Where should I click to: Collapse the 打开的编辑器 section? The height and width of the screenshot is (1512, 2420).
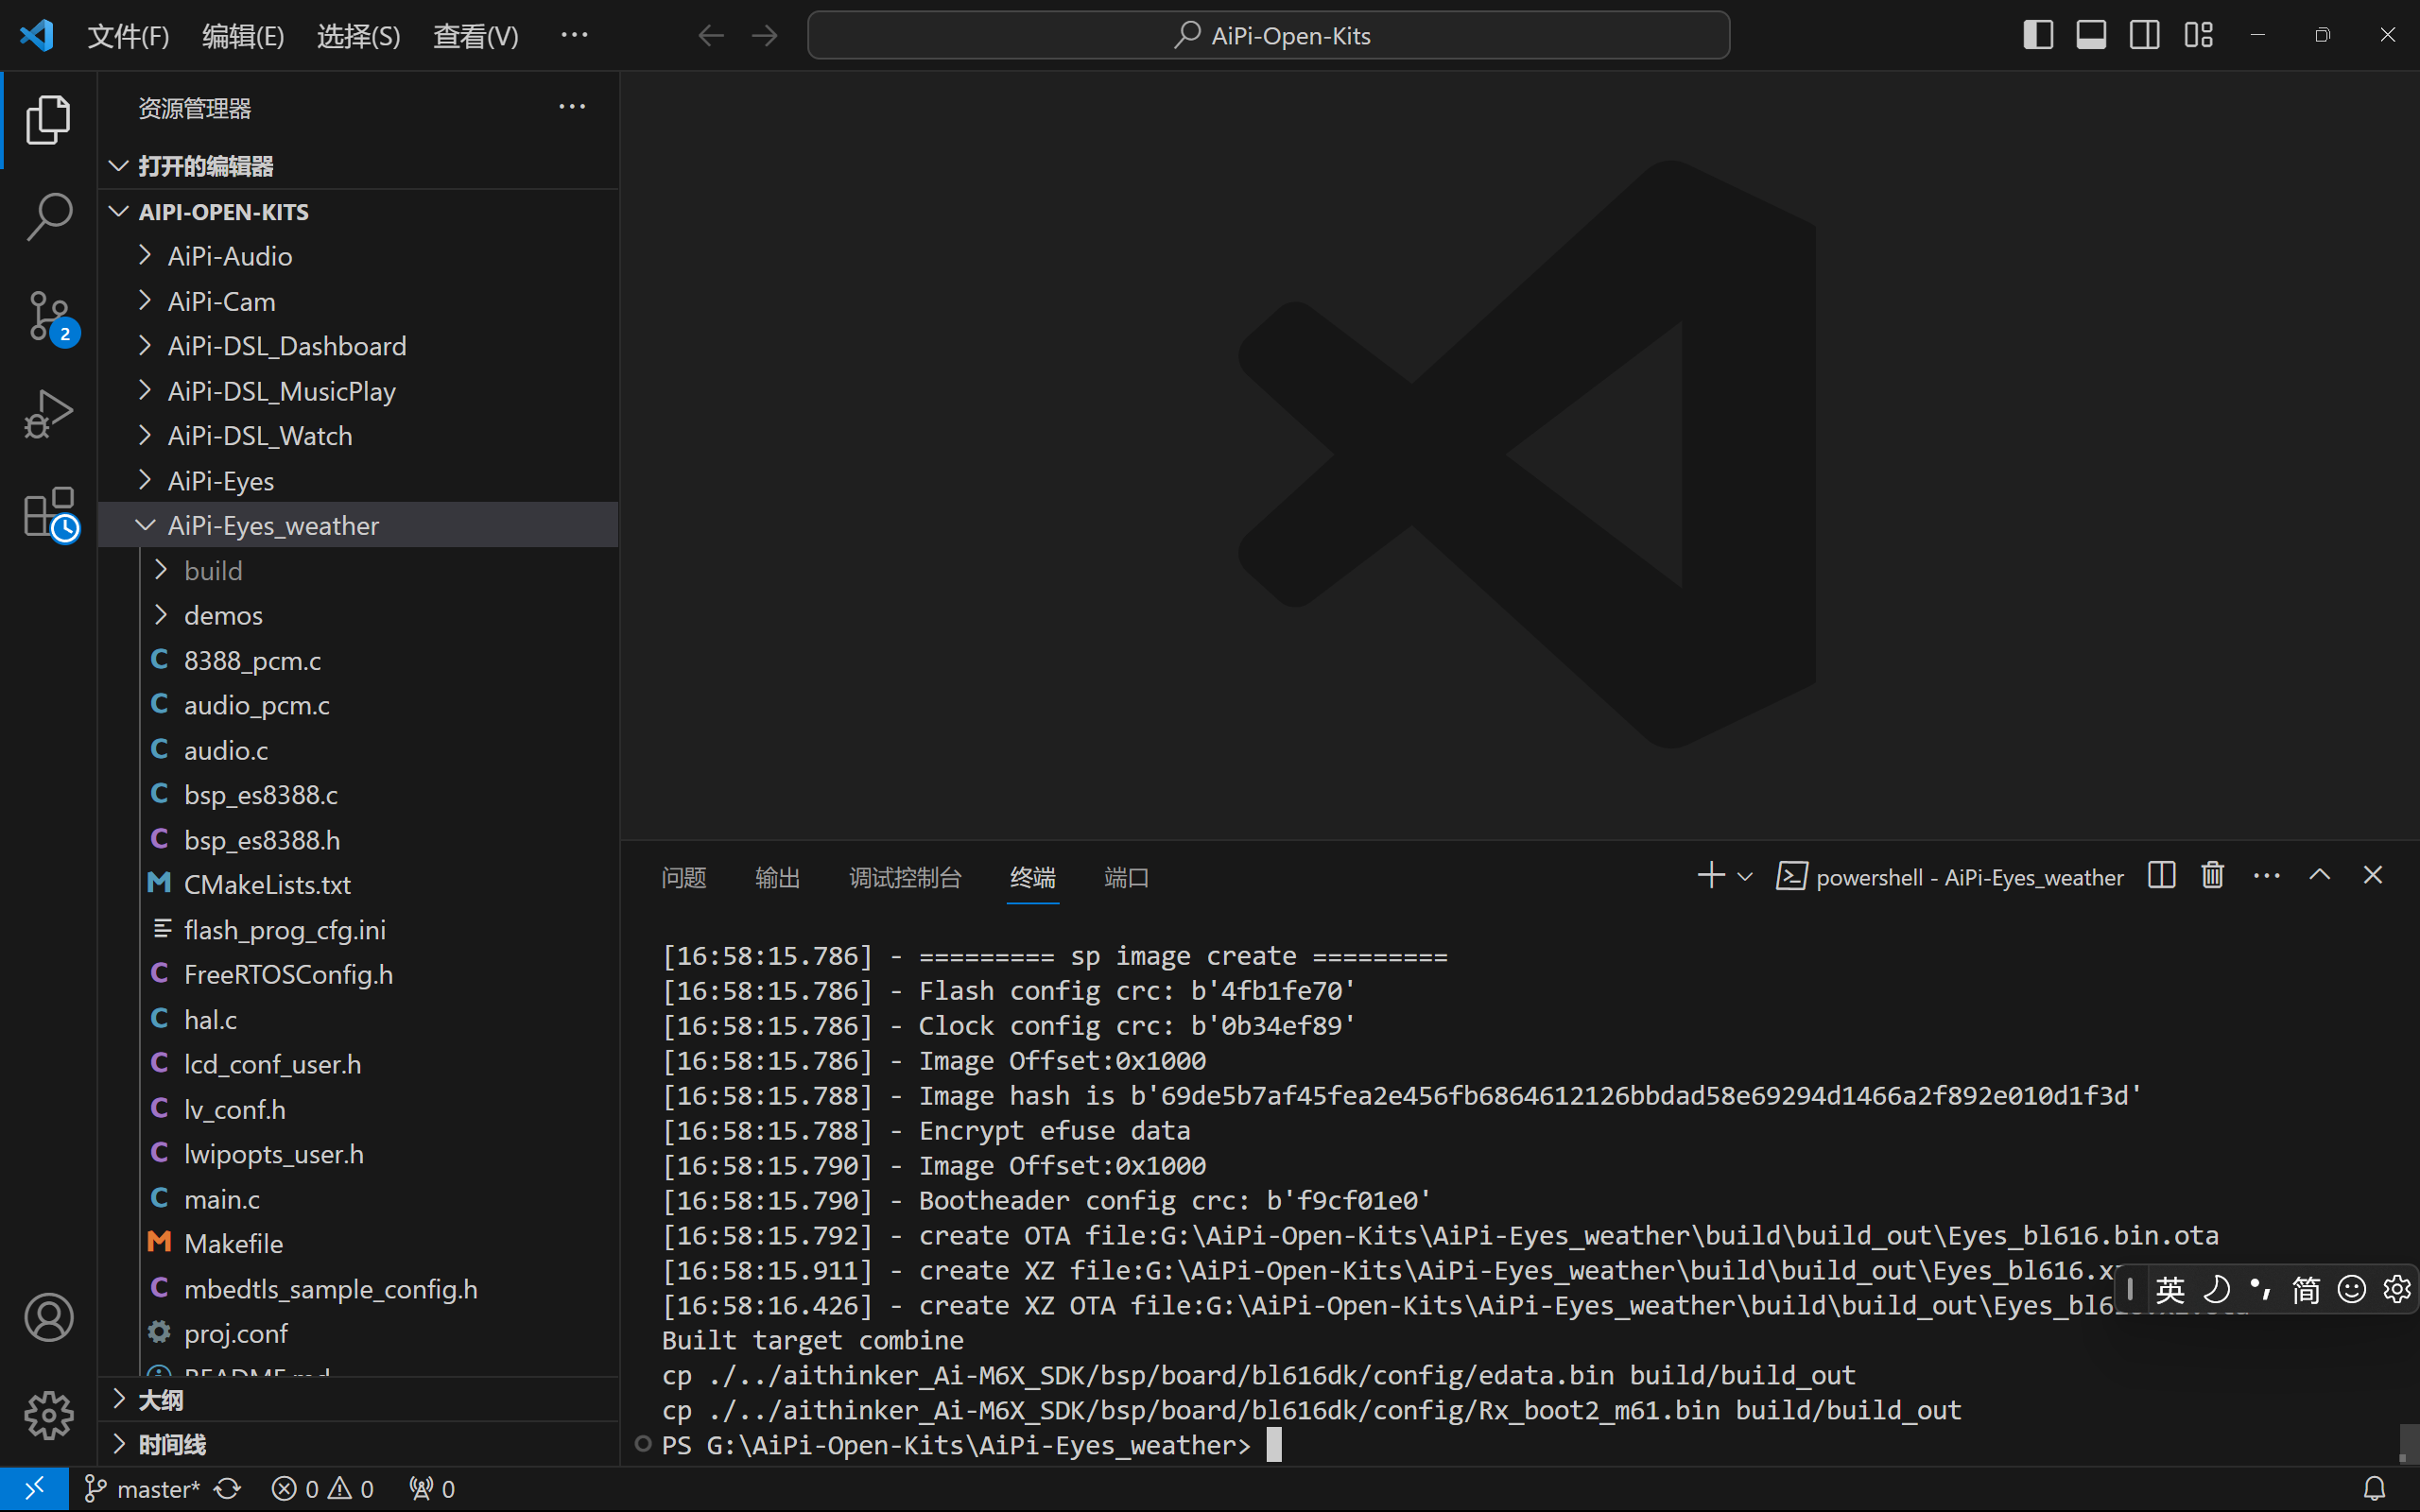point(358,166)
